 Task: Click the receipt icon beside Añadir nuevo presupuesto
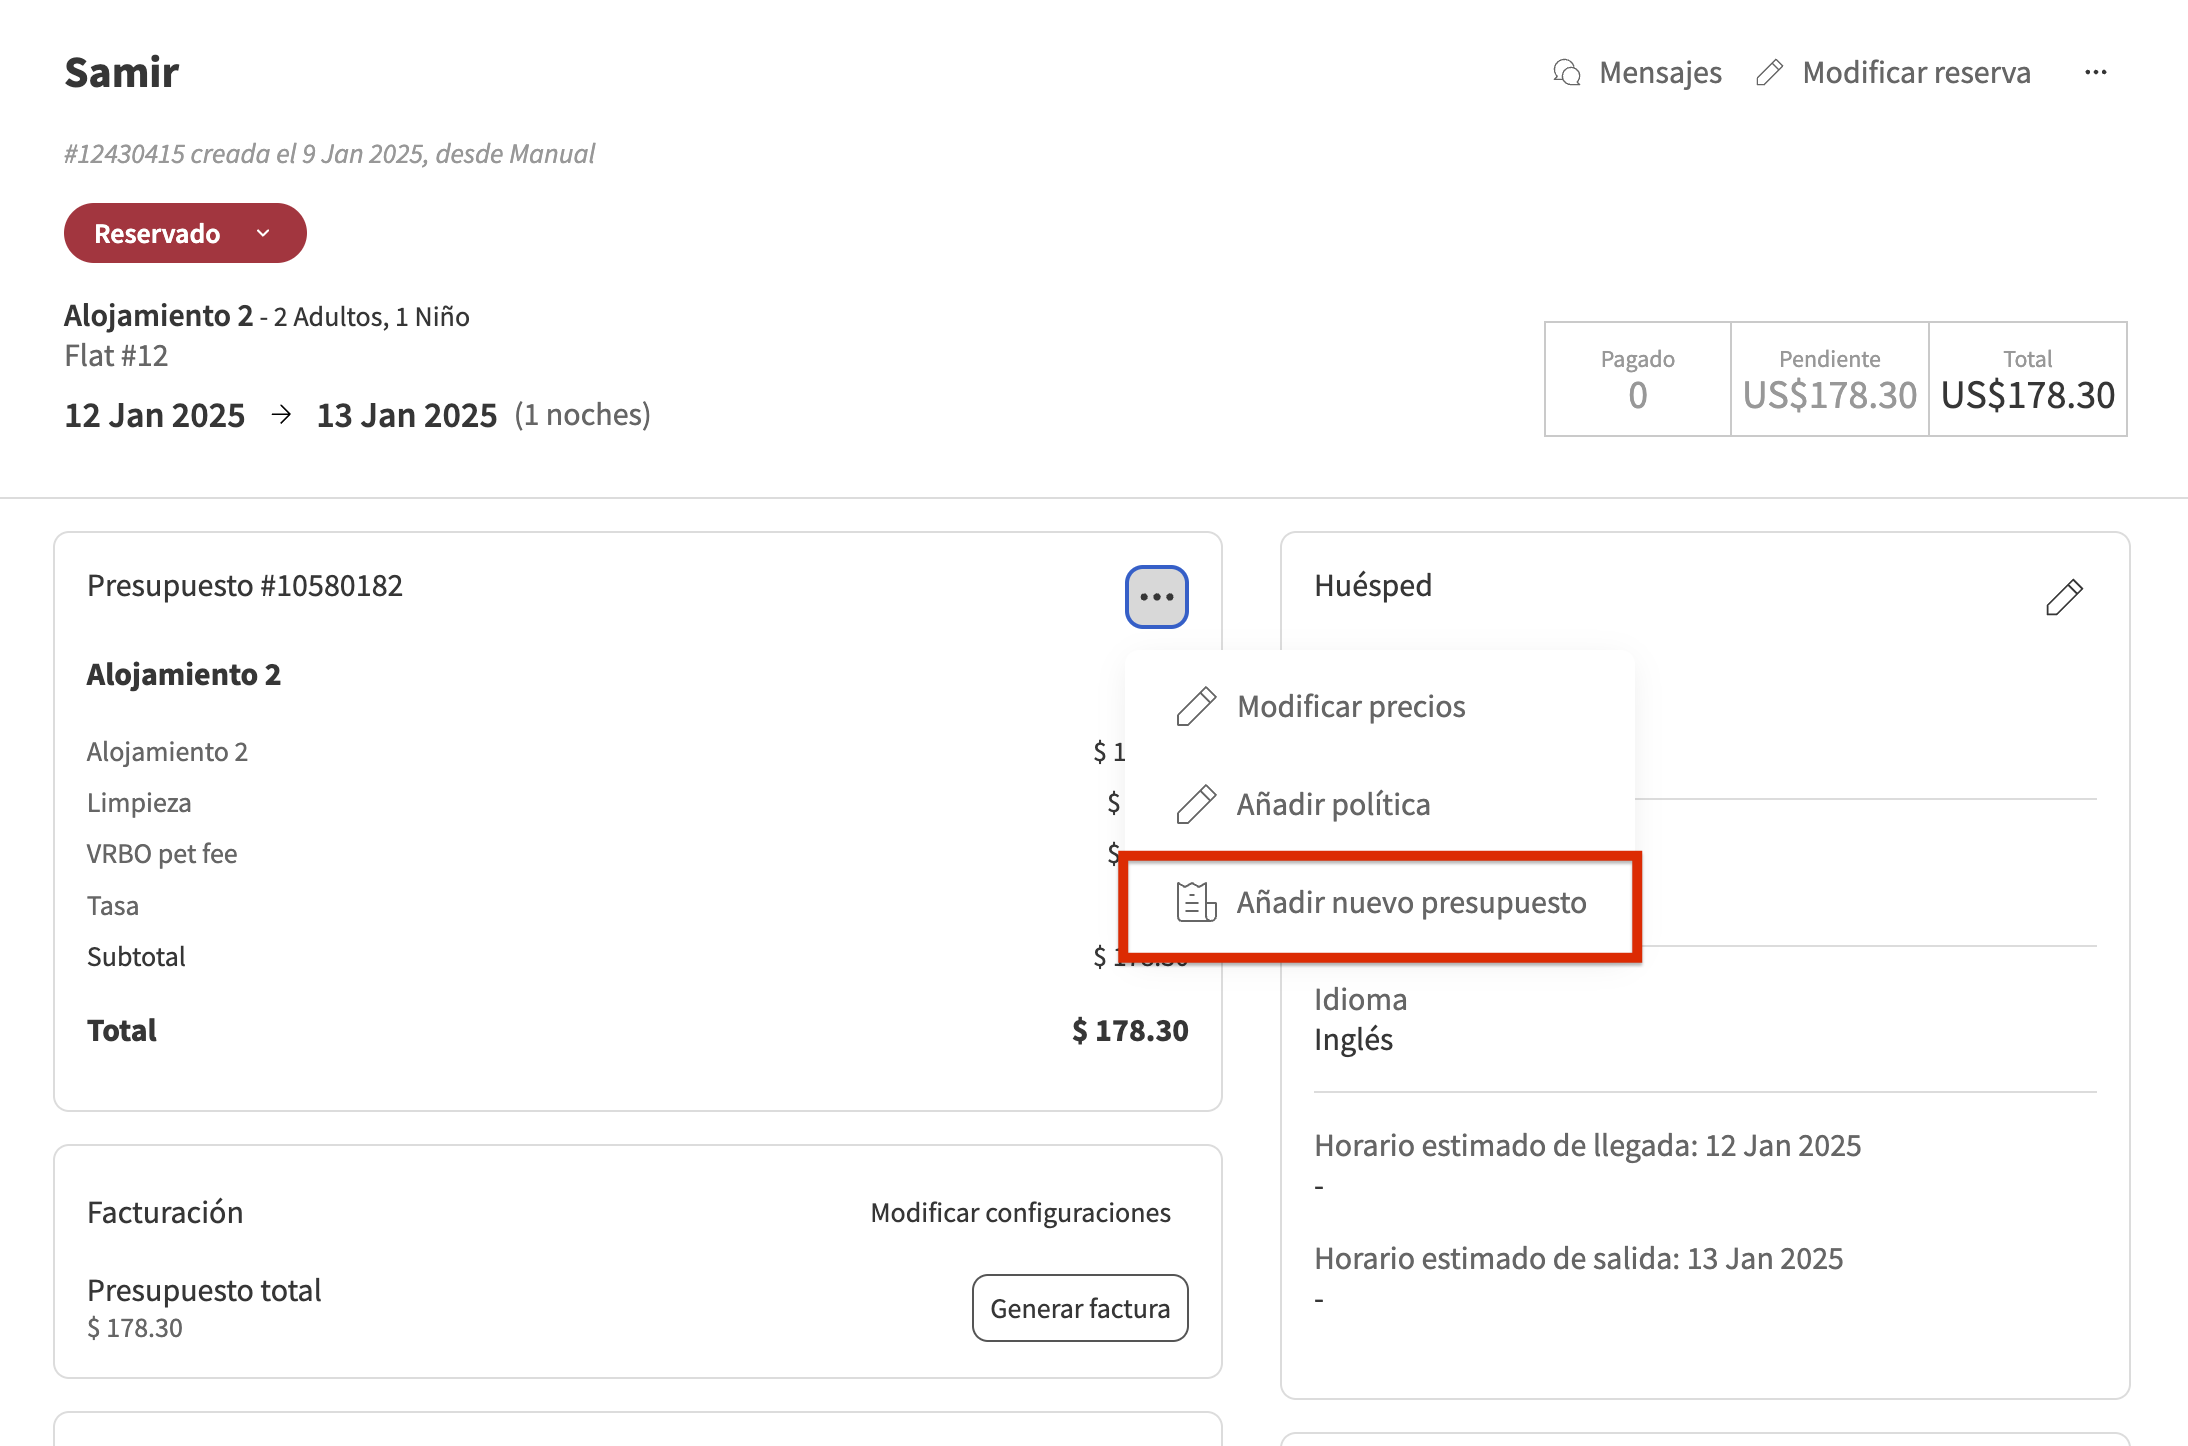pyautogui.click(x=1194, y=902)
